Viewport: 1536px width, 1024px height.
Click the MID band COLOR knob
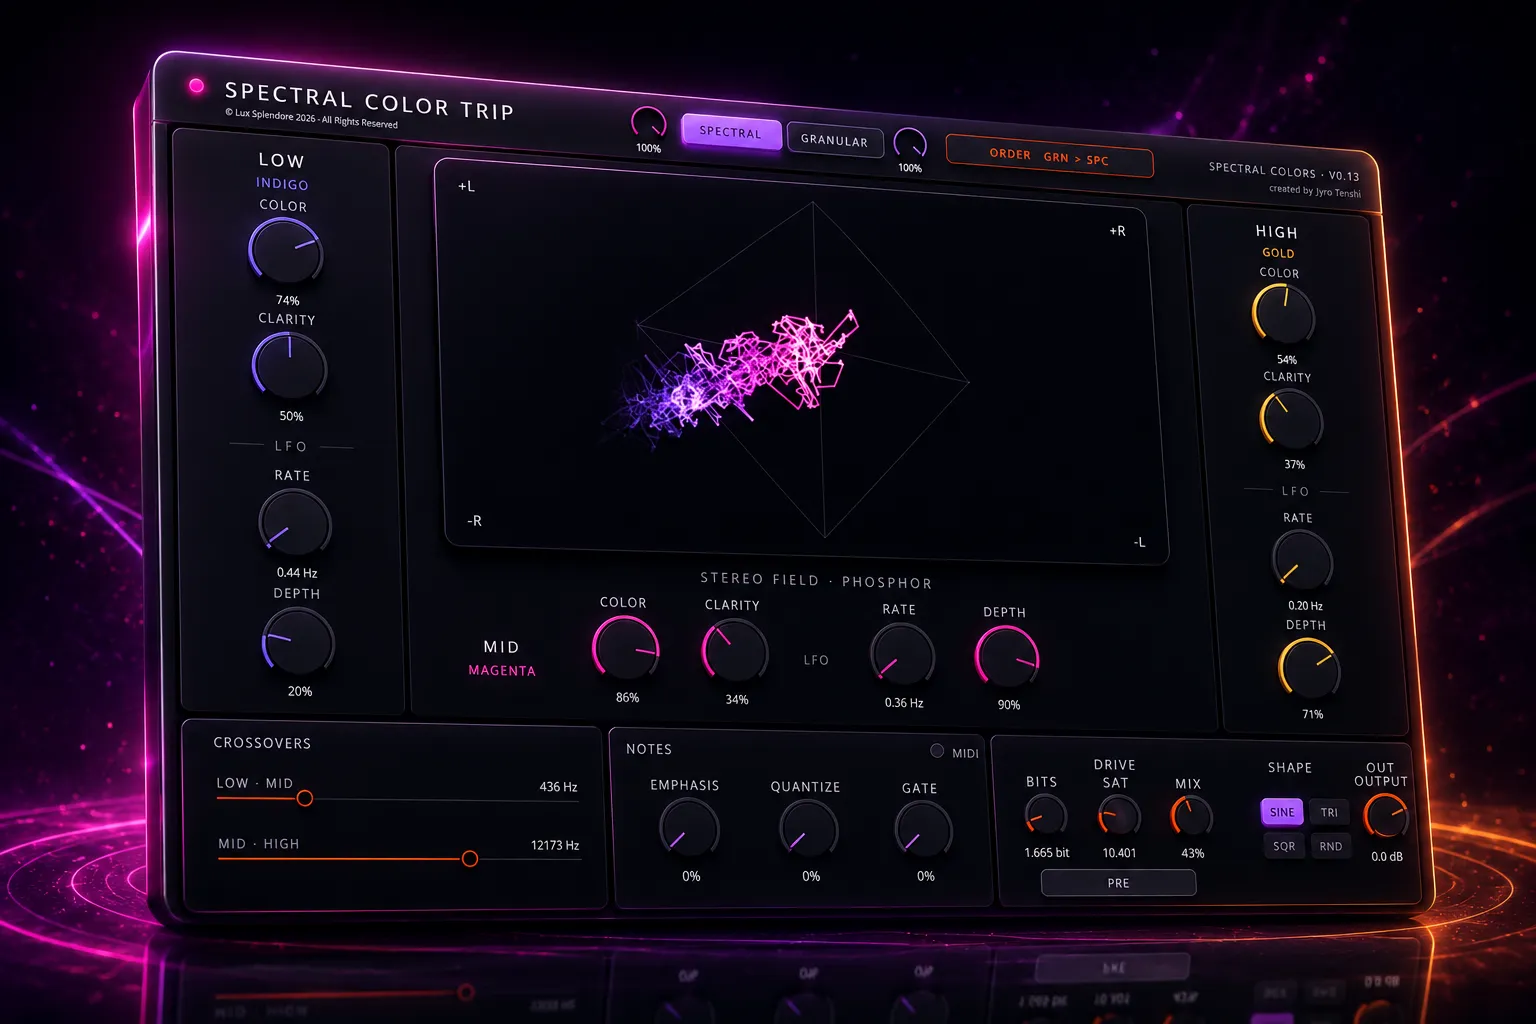pyautogui.click(x=626, y=648)
